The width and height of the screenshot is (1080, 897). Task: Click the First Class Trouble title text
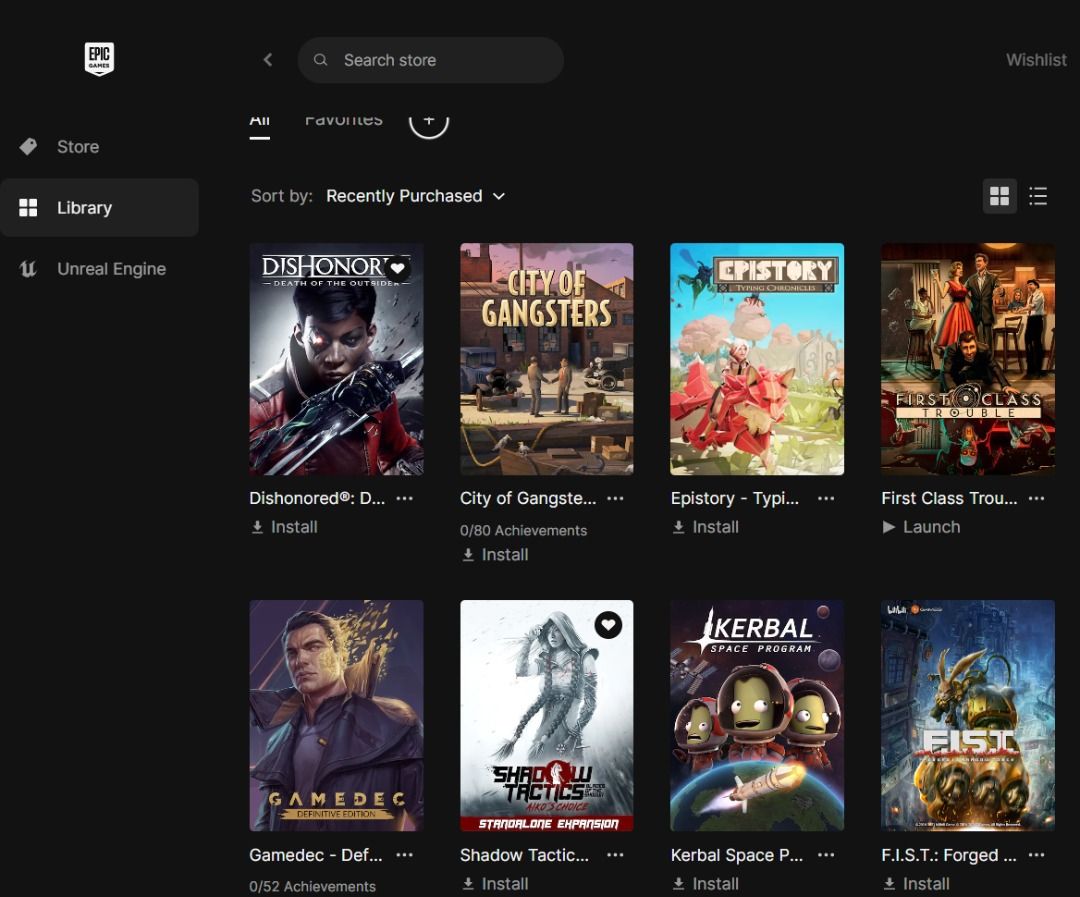coord(949,498)
